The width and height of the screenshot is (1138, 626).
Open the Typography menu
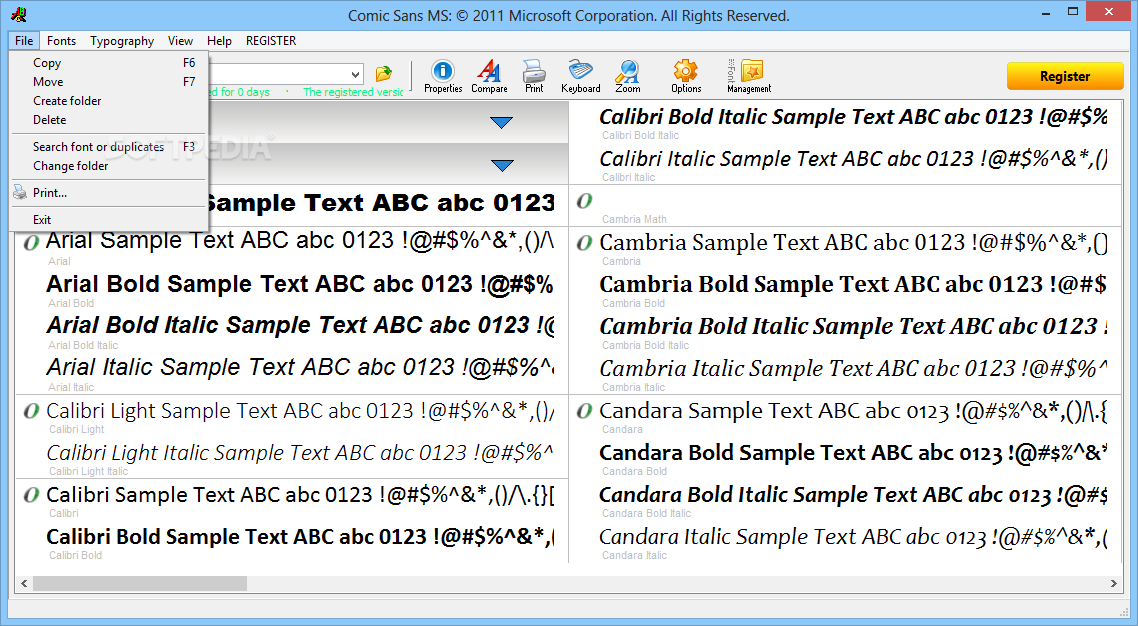click(122, 41)
